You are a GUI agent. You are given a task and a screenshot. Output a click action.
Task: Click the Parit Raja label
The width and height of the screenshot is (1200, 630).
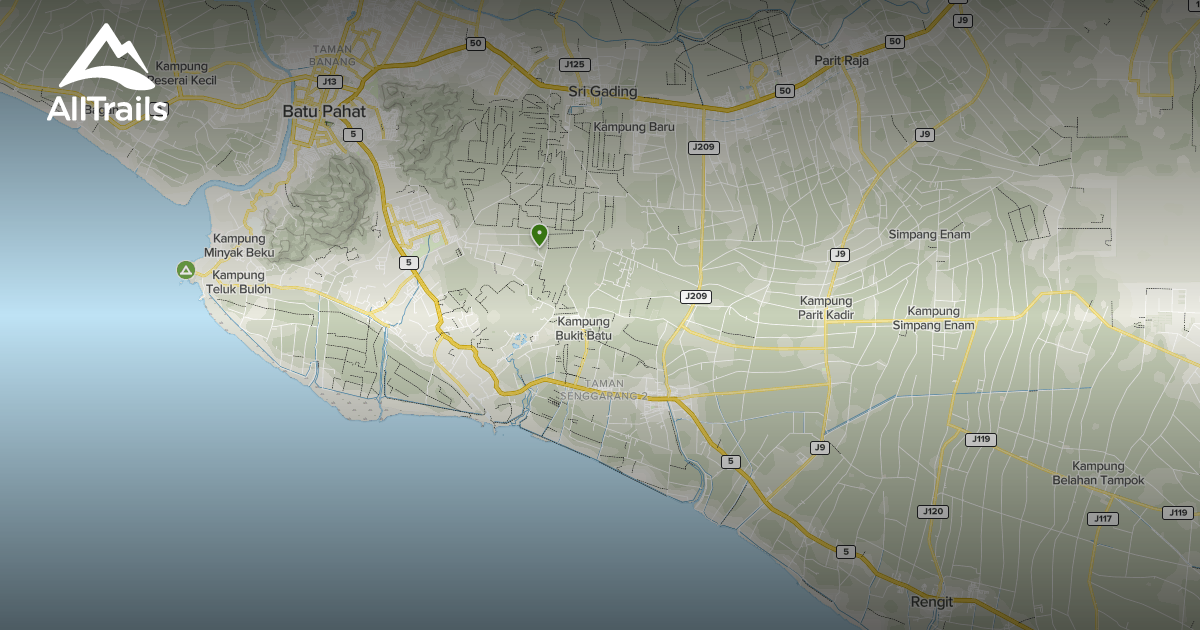click(842, 61)
